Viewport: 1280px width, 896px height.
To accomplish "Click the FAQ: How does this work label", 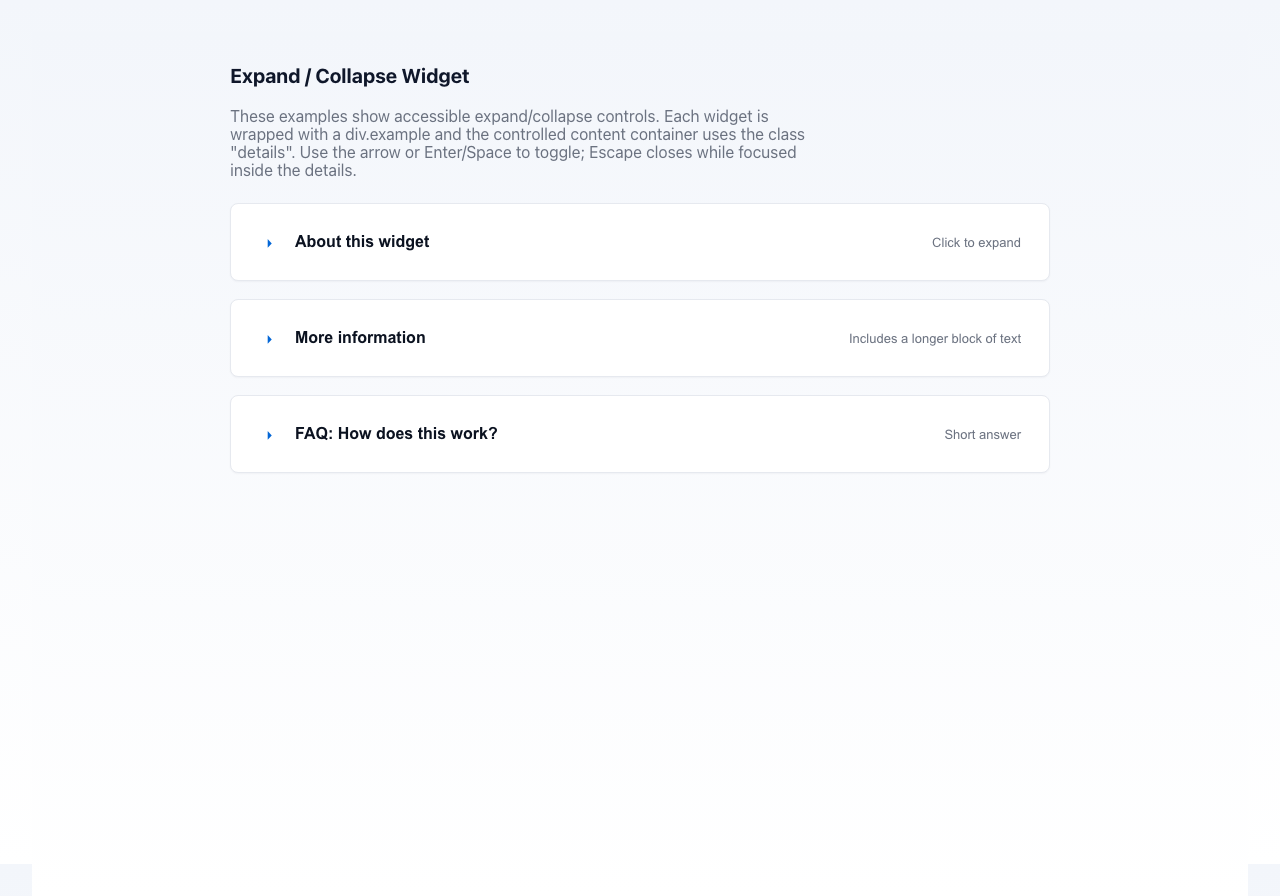I will tap(396, 434).
